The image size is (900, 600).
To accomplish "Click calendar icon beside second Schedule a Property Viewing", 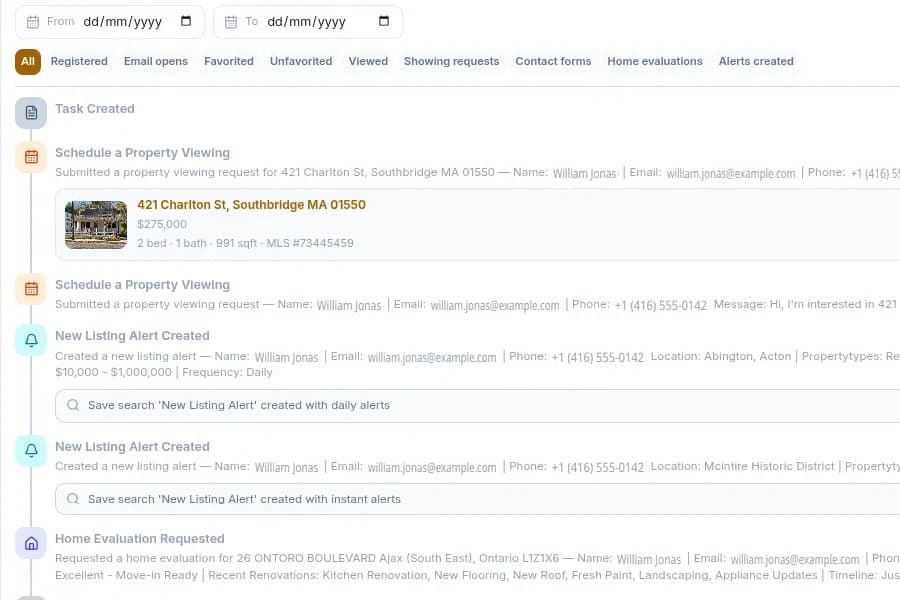I will 31,289.
